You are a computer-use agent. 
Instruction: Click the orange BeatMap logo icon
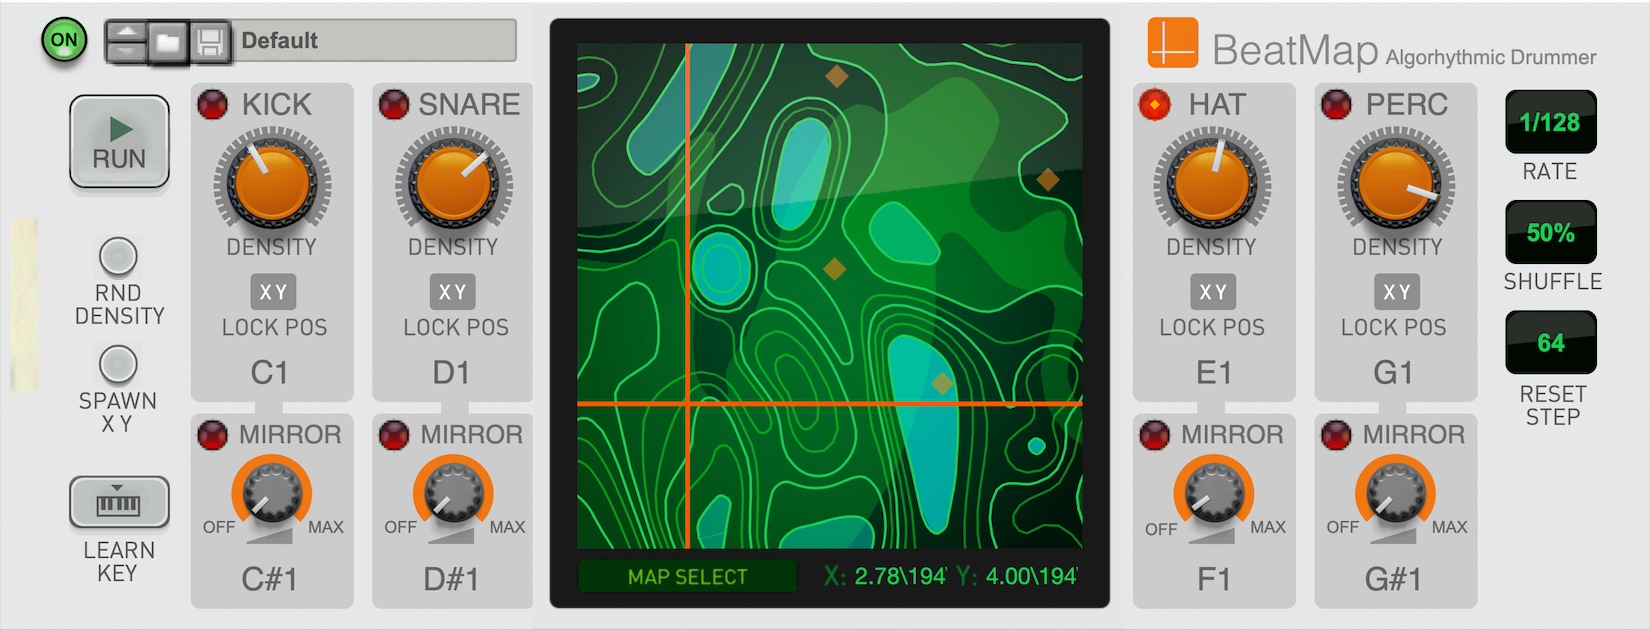pos(1173,43)
